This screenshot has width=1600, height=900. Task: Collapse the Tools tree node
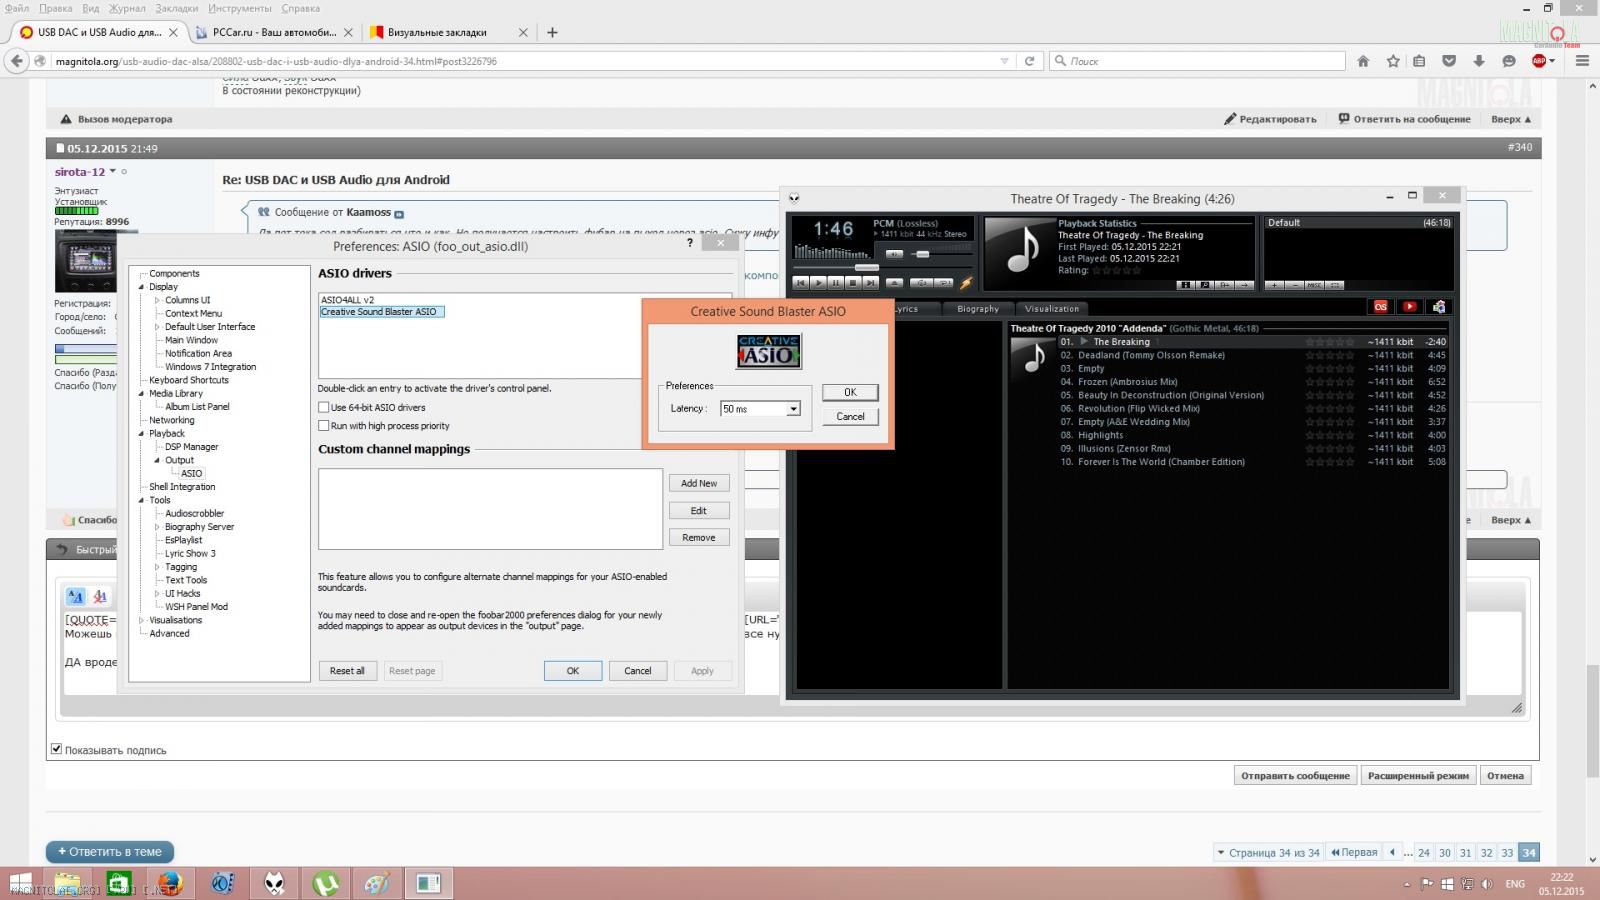coord(141,500)
